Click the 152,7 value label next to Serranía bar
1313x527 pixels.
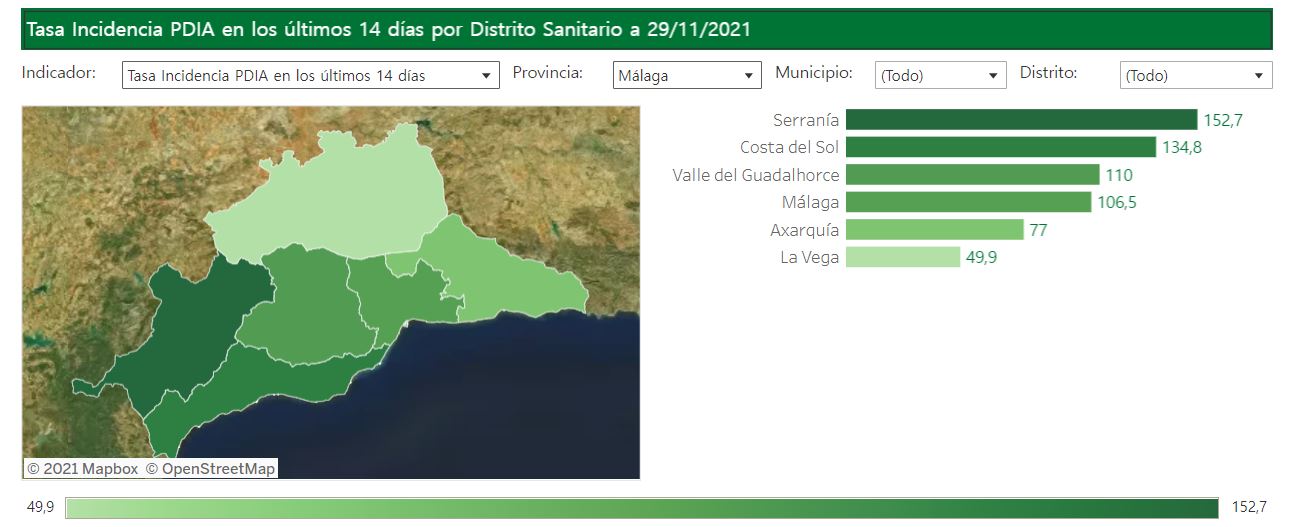click(1223, 120)
